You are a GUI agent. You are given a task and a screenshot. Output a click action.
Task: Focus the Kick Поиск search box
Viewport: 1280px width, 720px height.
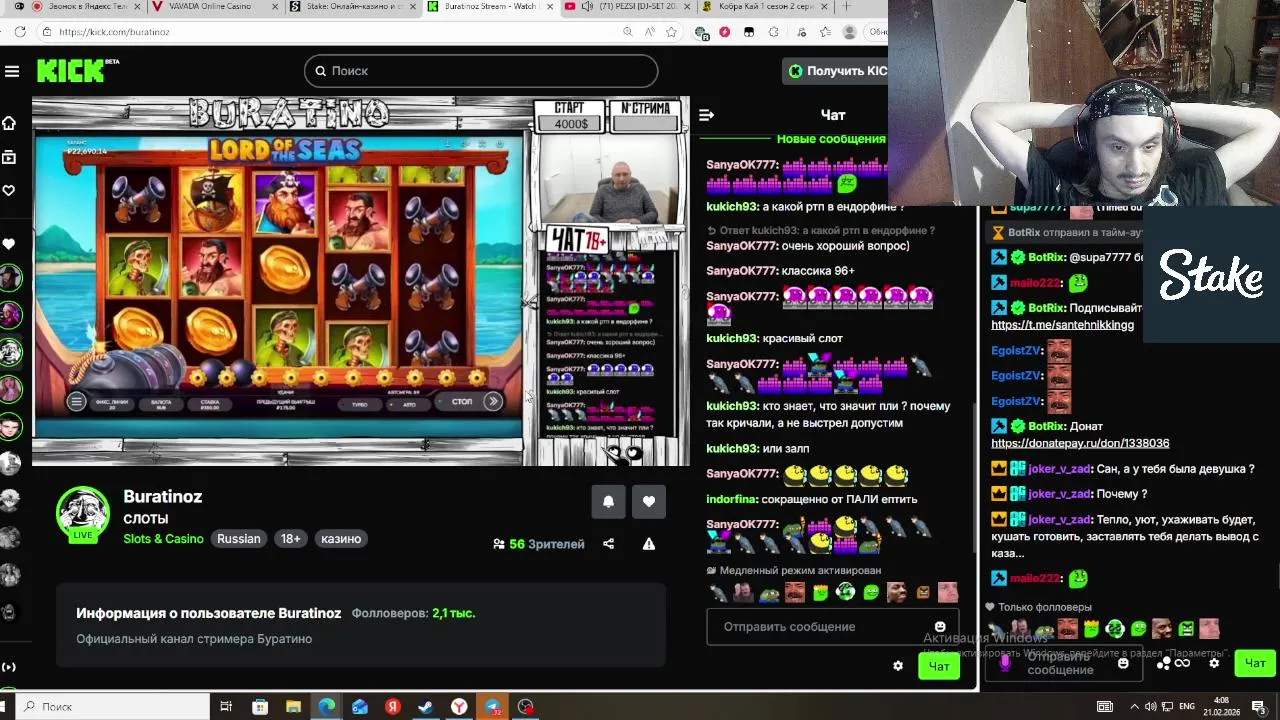point(481,71)
